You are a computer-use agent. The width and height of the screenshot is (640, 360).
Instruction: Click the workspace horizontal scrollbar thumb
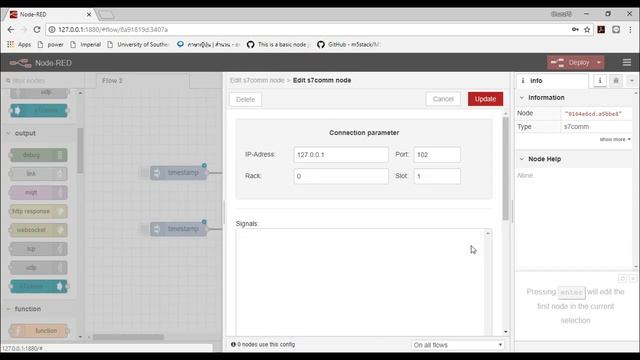click(x=128, y=337)
